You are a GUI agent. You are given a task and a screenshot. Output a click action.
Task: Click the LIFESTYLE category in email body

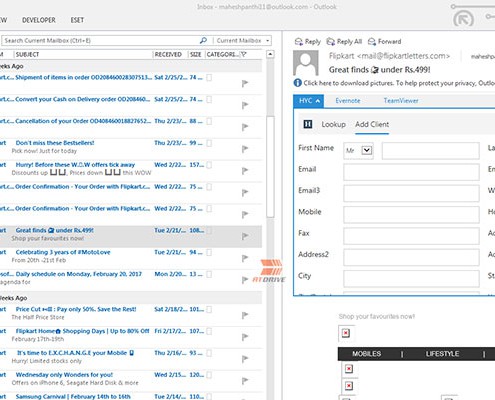click(x=442, y=354)
